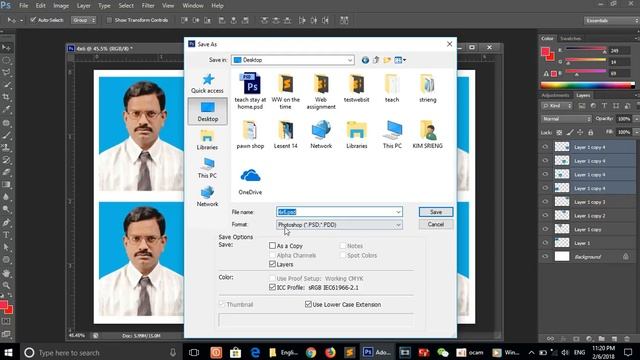Click the File name input field
This screenshot has width=640, height=360.
point(339,212)
